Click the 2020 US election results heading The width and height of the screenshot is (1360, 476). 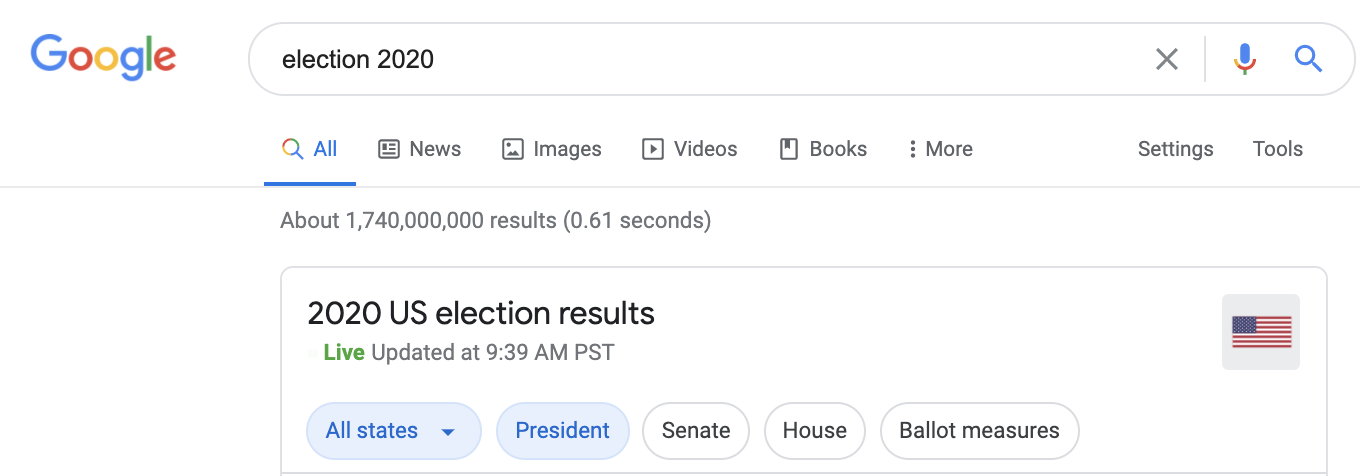481,313
